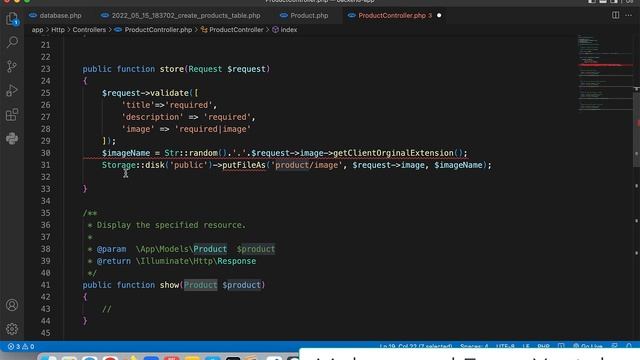Change indentation via 'Spaces: 4'
The width and height of the screenshot is (640, 360).
[474, 347]
